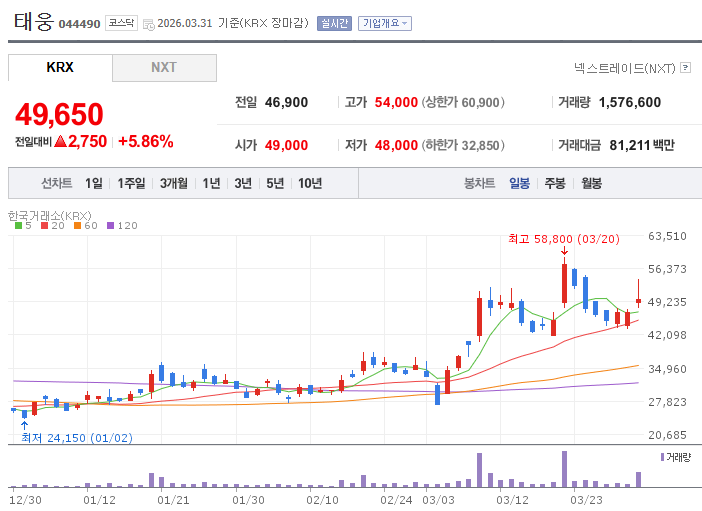The image size is (702, 511).
Task: Click the lower limit 하한가 32,850 text
Action: [x=463, y=145]
